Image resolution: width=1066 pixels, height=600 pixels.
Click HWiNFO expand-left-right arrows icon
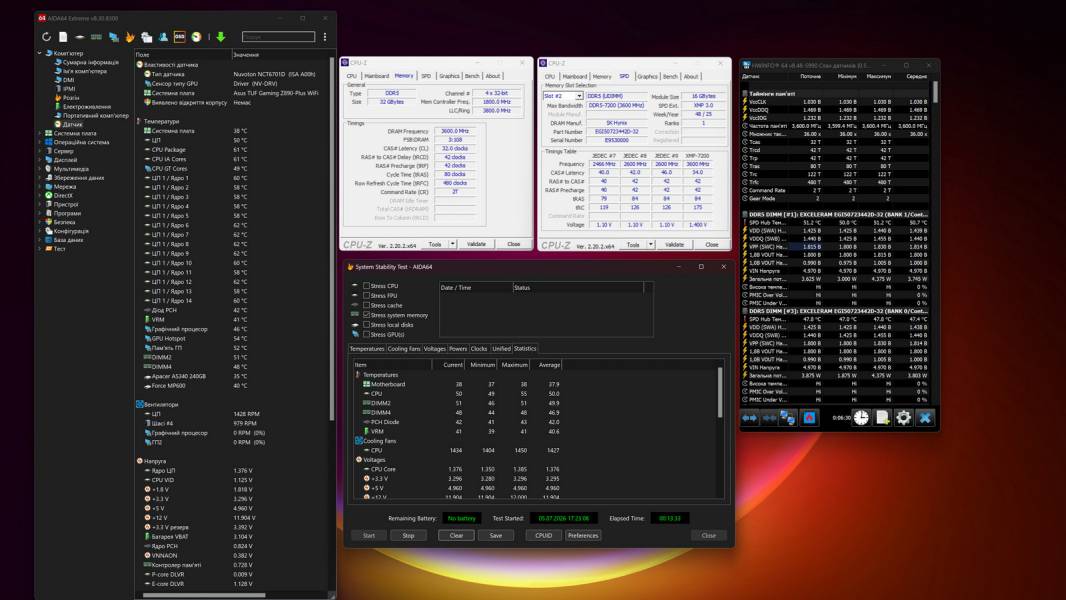tap(749, 418)
